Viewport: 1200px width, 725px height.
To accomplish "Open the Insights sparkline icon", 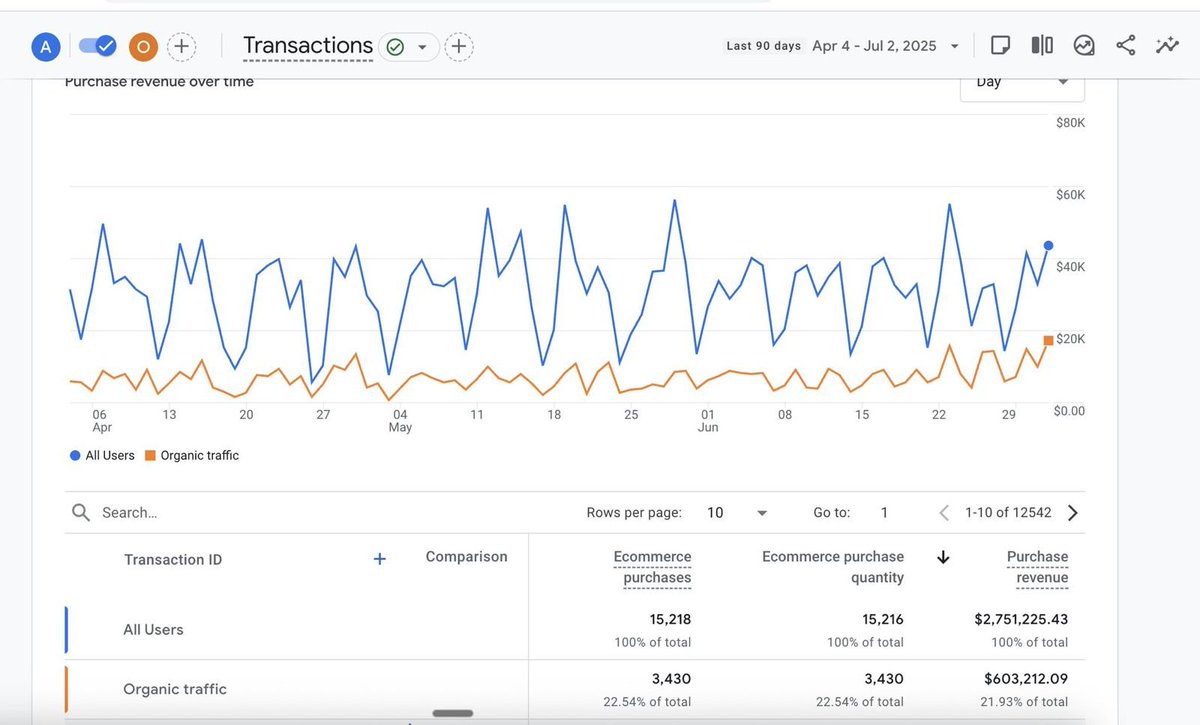I will (x=1167, y=45).
